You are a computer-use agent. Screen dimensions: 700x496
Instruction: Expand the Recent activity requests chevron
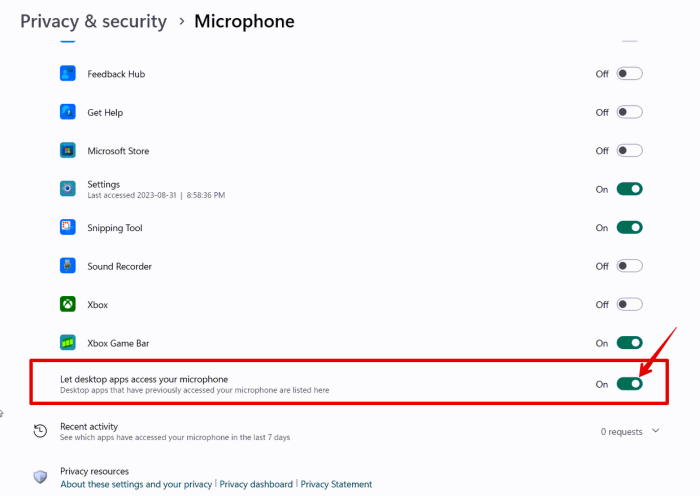tap(656, 431)
